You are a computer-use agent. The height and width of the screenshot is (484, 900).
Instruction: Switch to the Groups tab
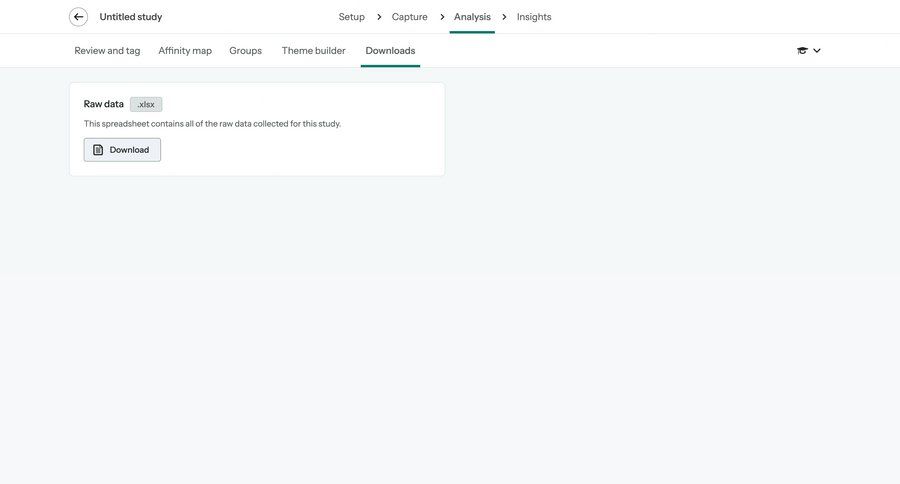tap(245, 51)
